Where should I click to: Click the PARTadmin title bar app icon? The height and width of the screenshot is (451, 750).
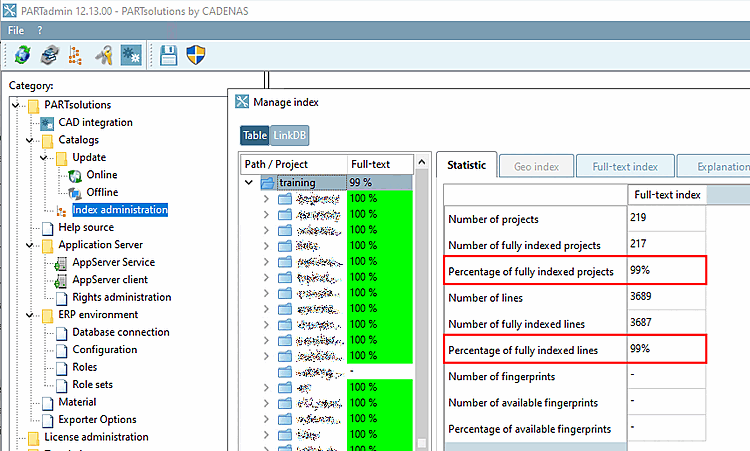coord(10,11)
